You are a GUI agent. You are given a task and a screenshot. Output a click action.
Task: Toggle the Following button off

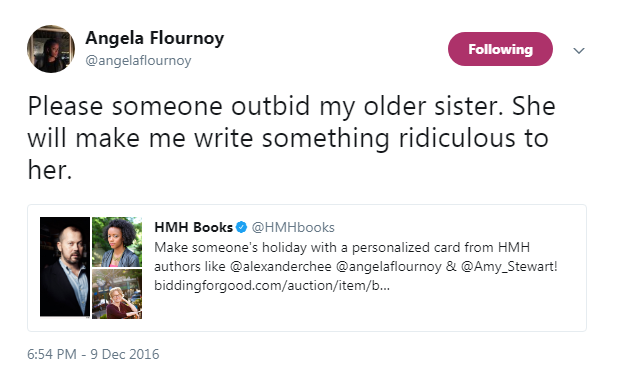point(500,49)
